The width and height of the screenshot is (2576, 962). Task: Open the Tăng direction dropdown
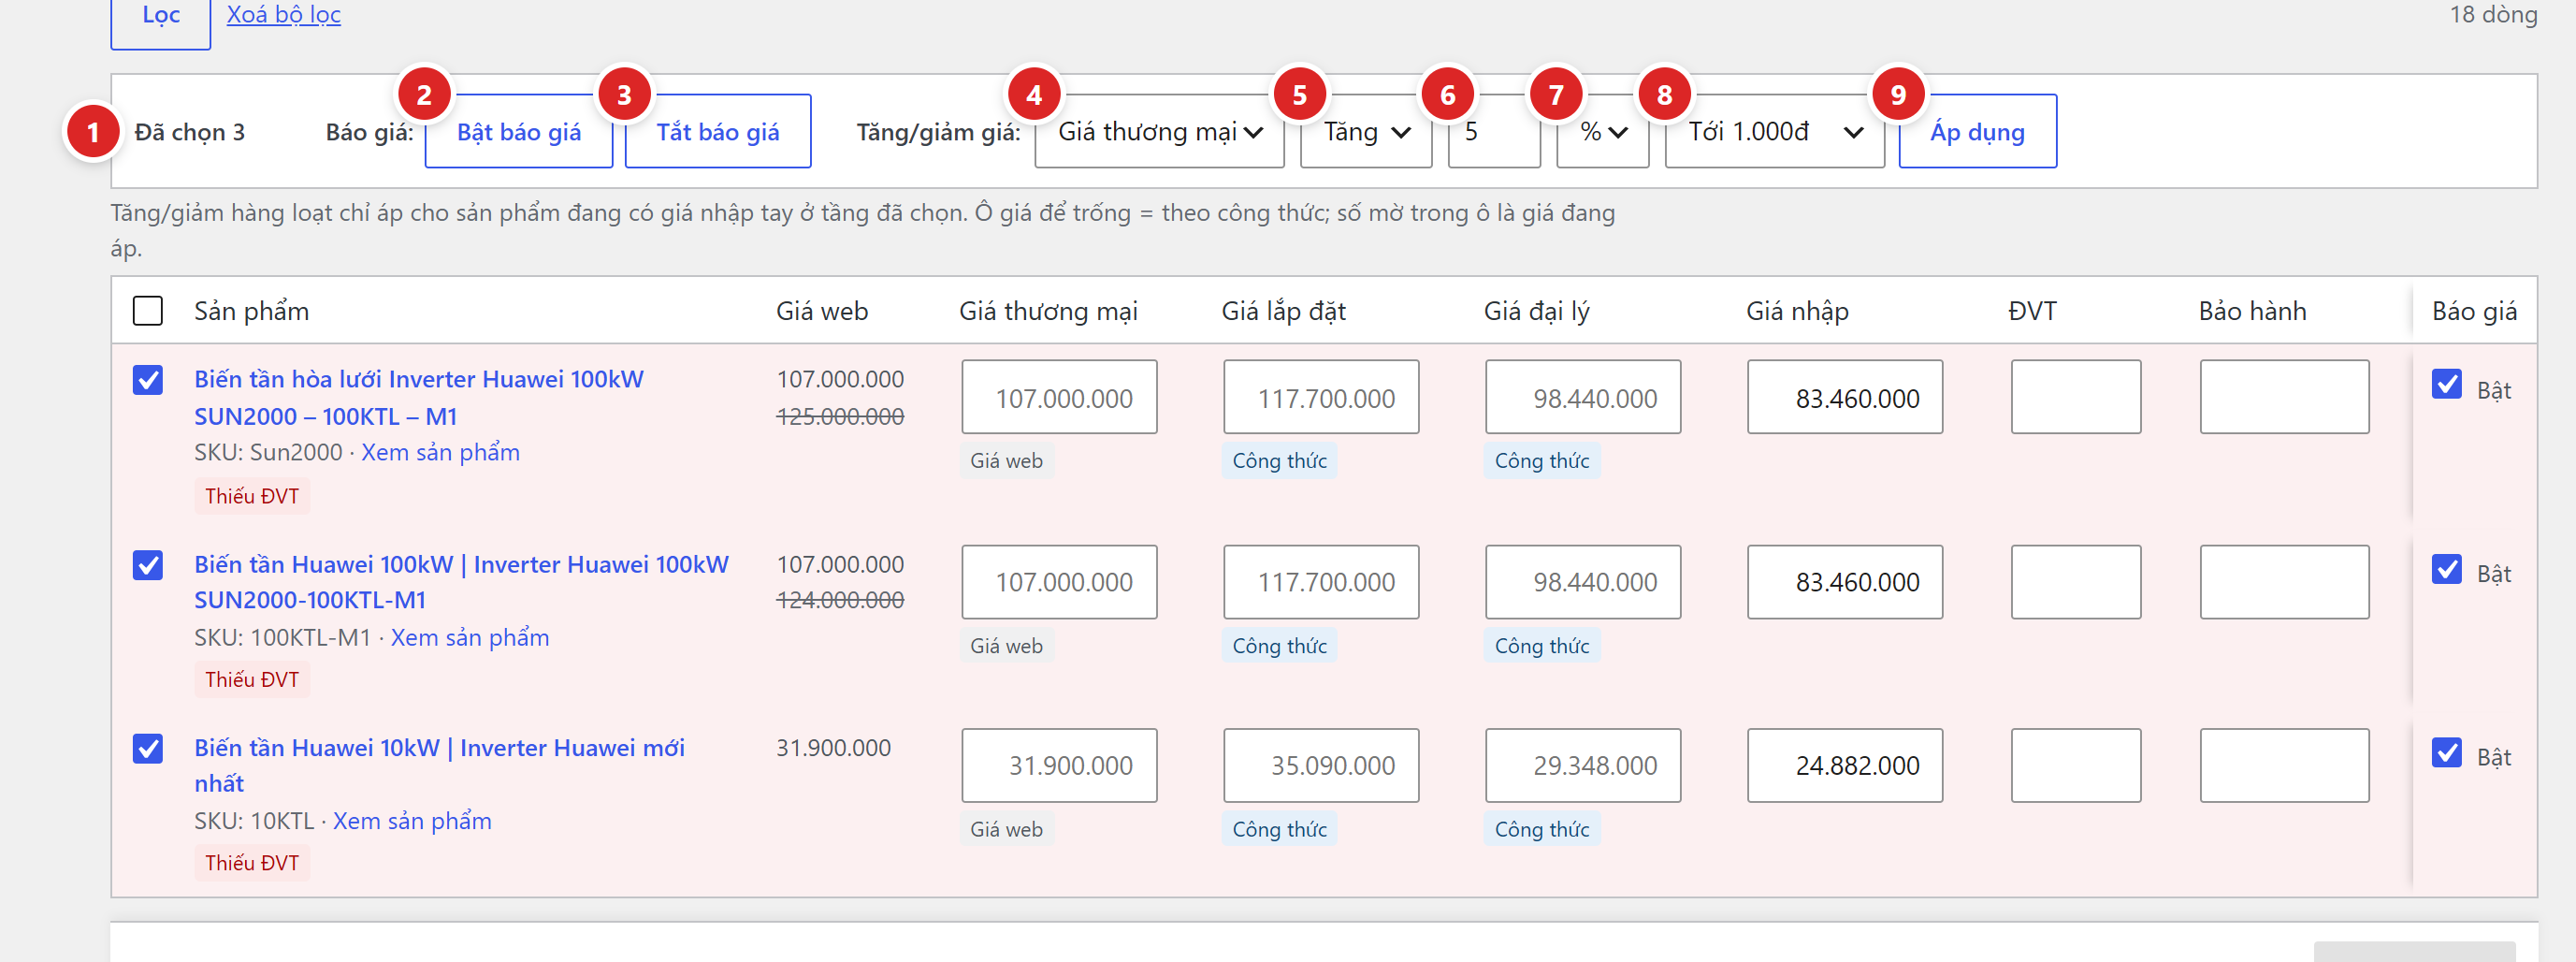point(1366,132)
